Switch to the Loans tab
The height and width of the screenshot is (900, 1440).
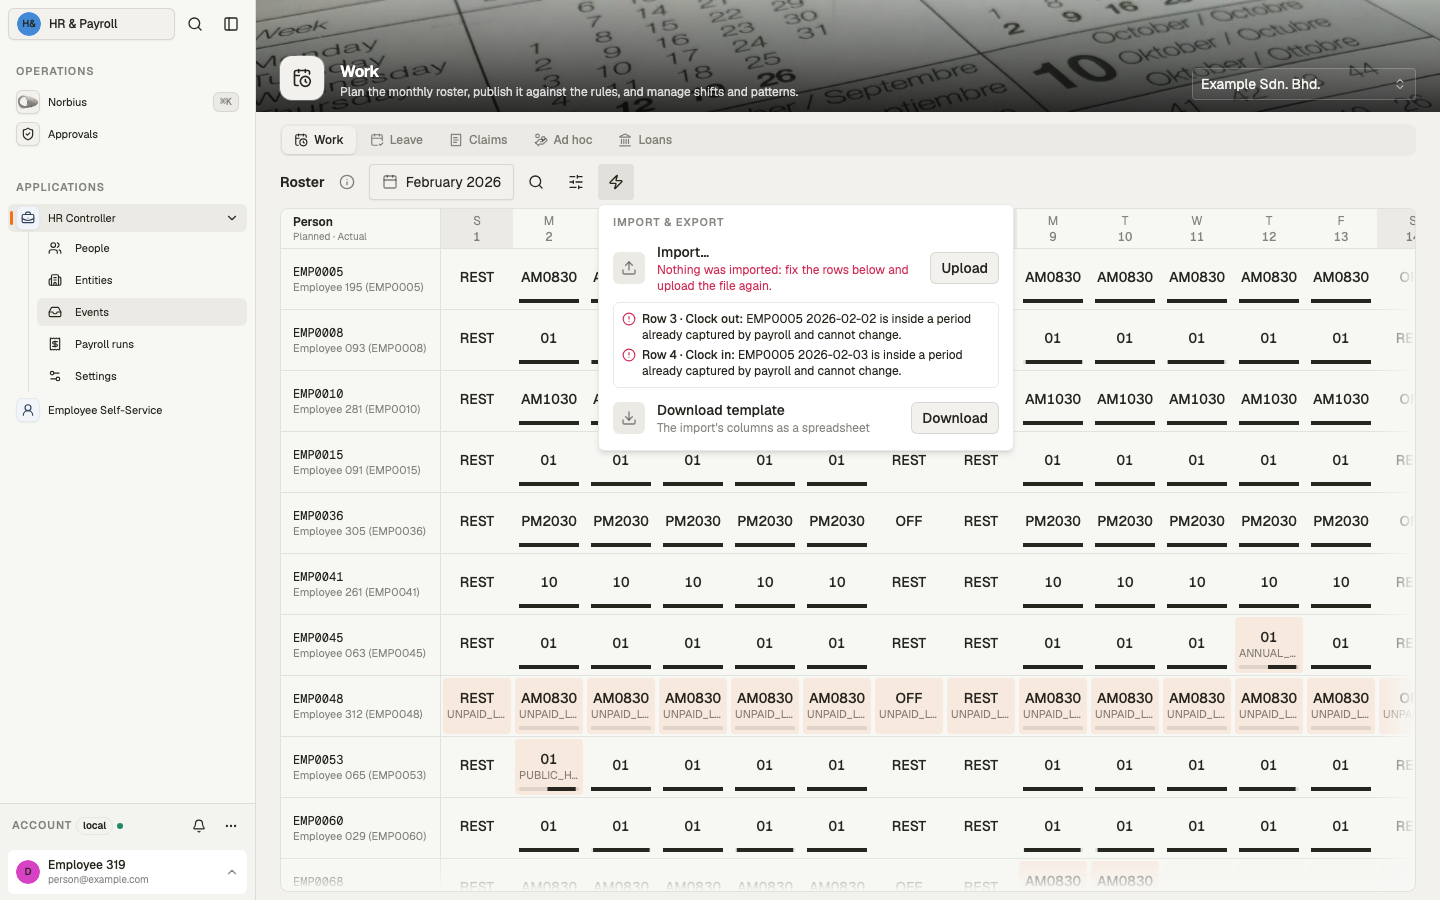click(x=645, y=140)
